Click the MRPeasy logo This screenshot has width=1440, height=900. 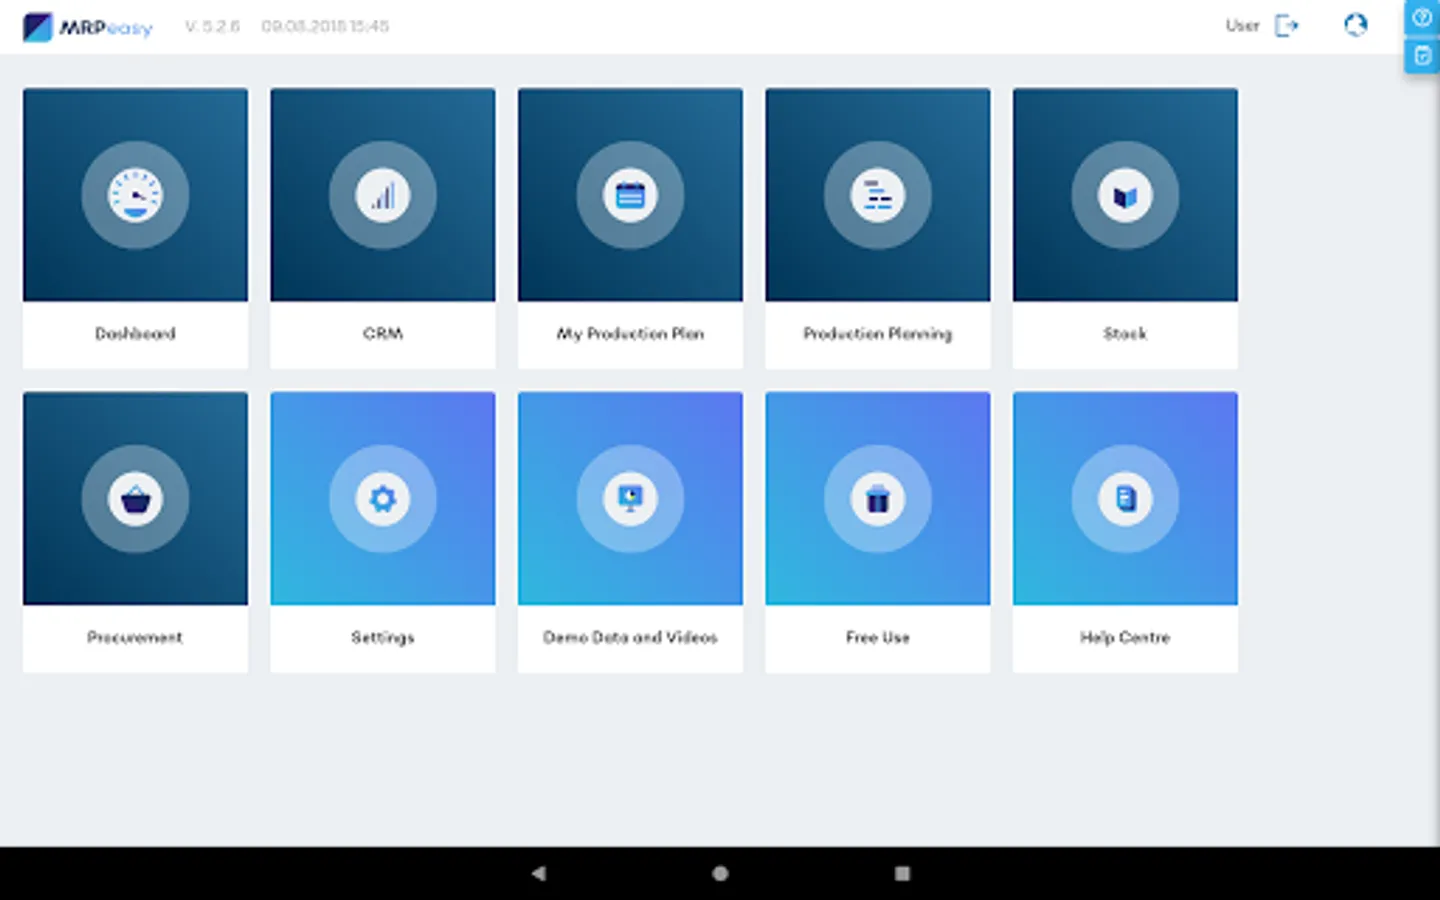[88, 27]
